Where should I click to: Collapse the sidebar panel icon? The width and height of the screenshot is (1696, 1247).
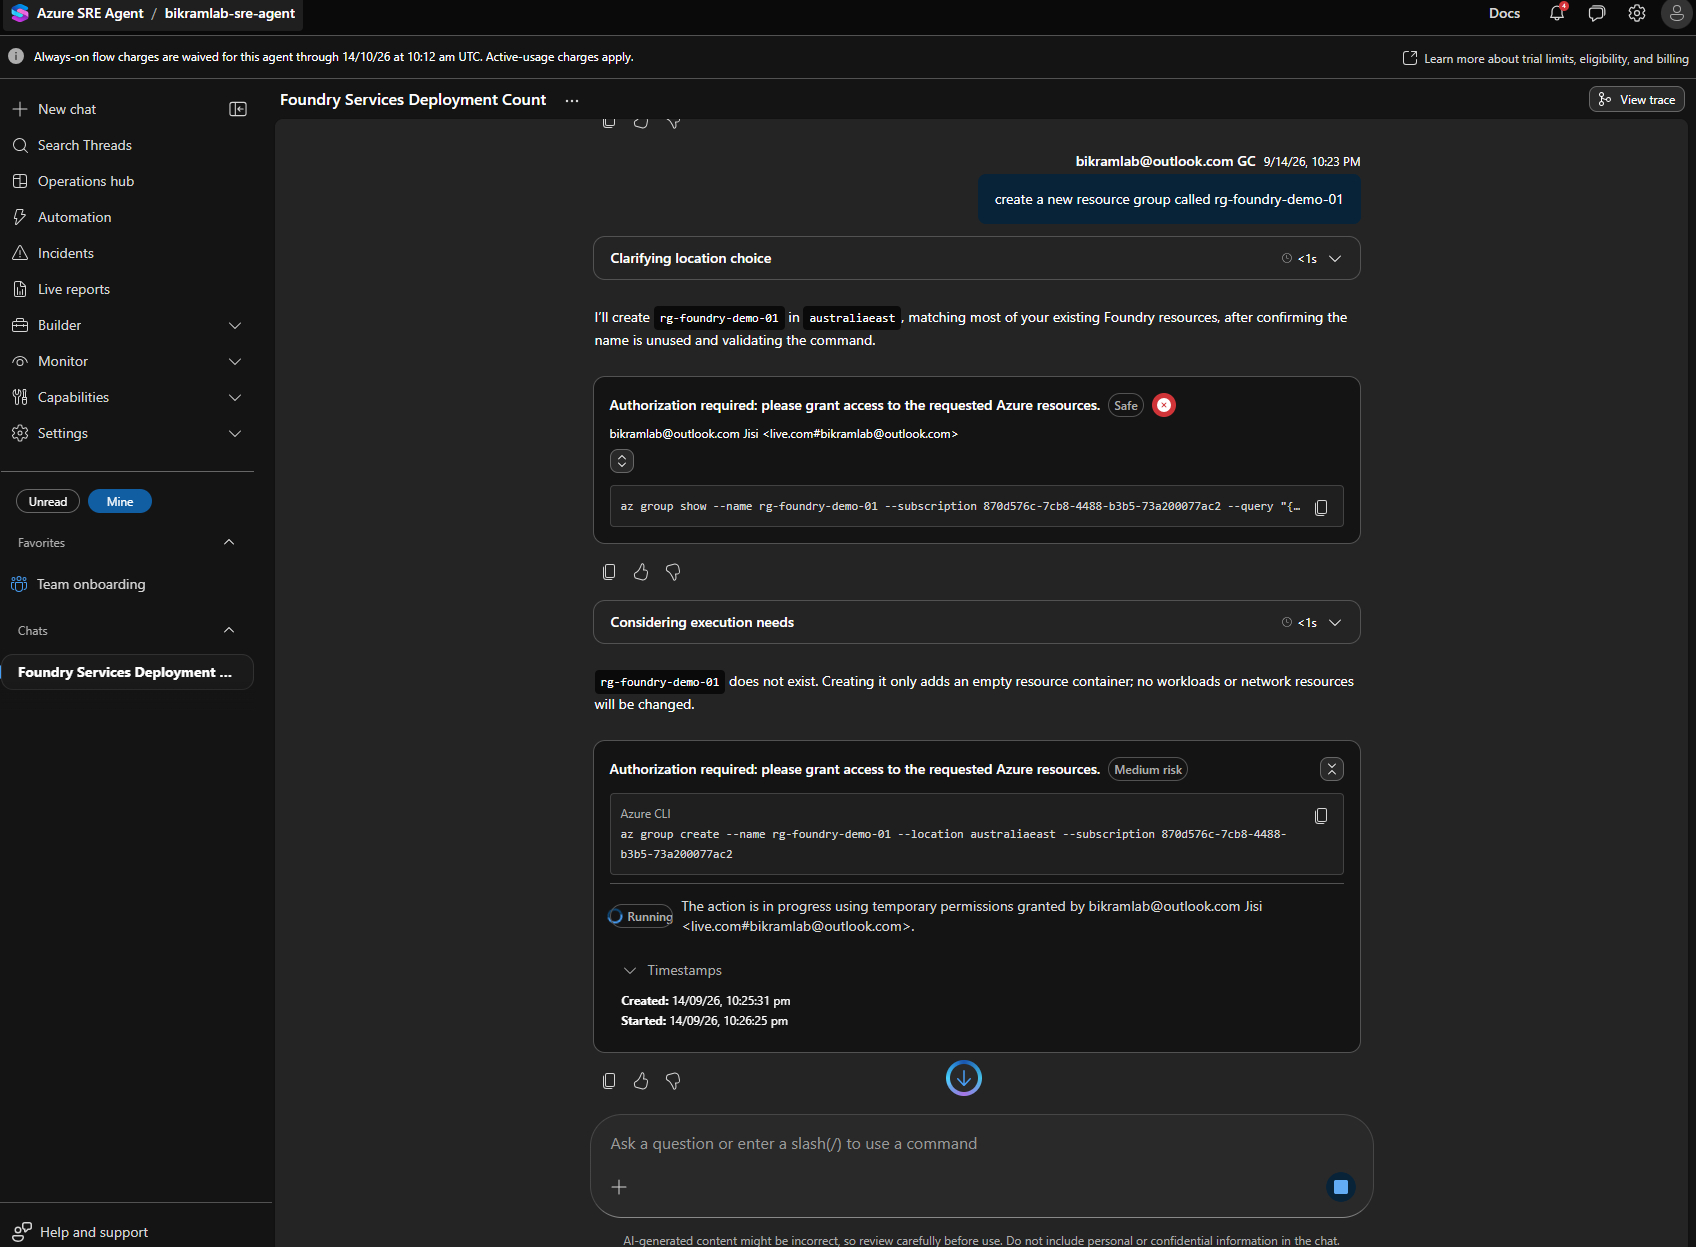click(x=238, y=109)
